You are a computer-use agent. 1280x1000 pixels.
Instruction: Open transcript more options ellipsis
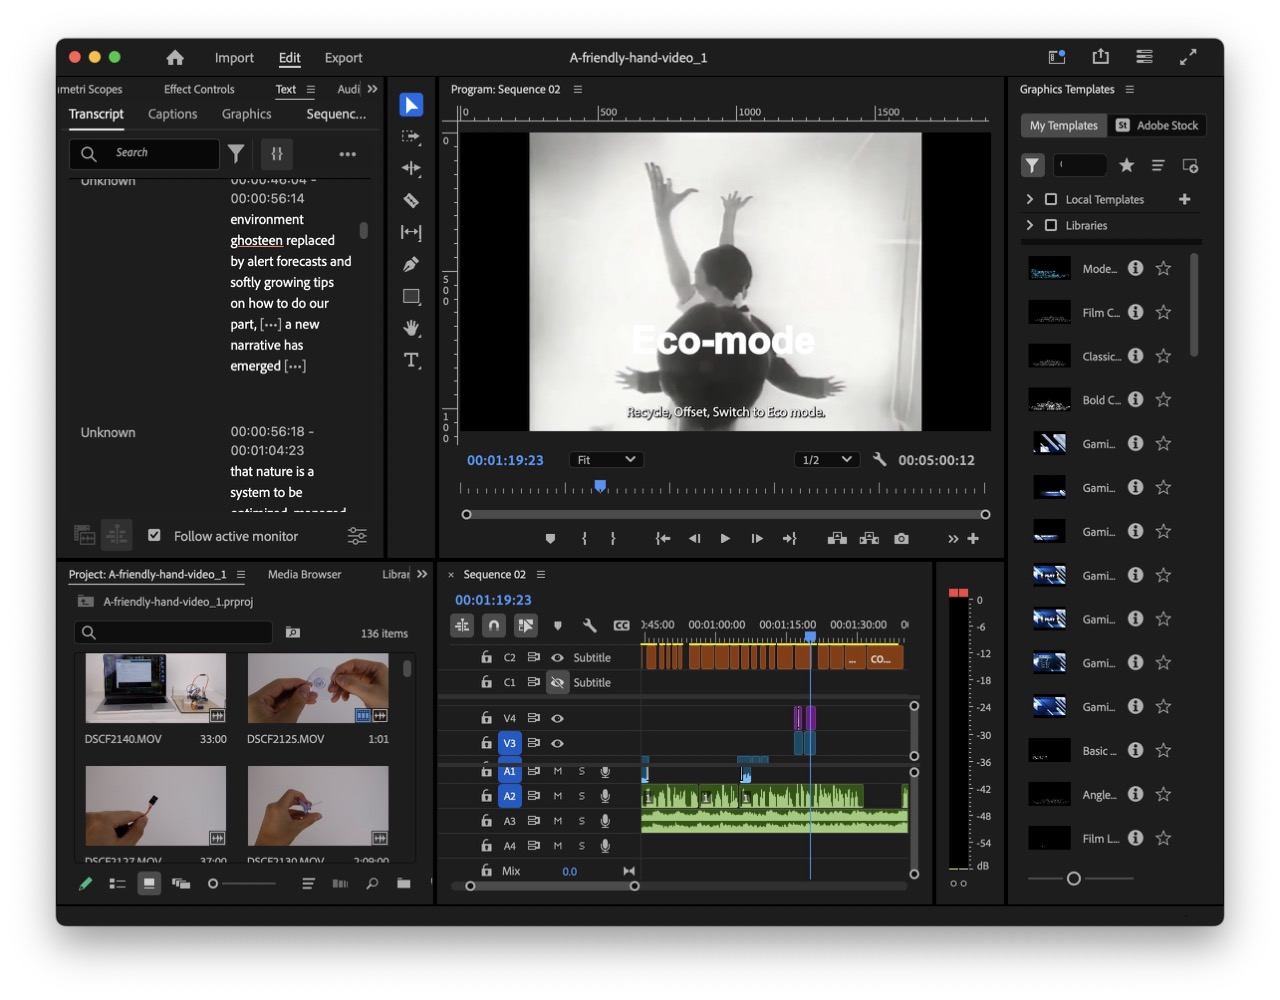[348, 154]
